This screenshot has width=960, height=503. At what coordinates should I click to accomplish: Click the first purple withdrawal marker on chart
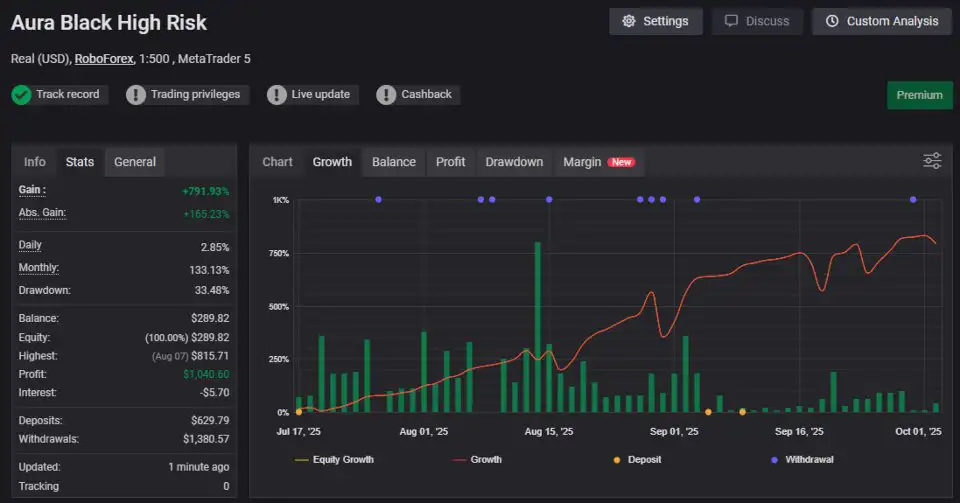[378, 200]
